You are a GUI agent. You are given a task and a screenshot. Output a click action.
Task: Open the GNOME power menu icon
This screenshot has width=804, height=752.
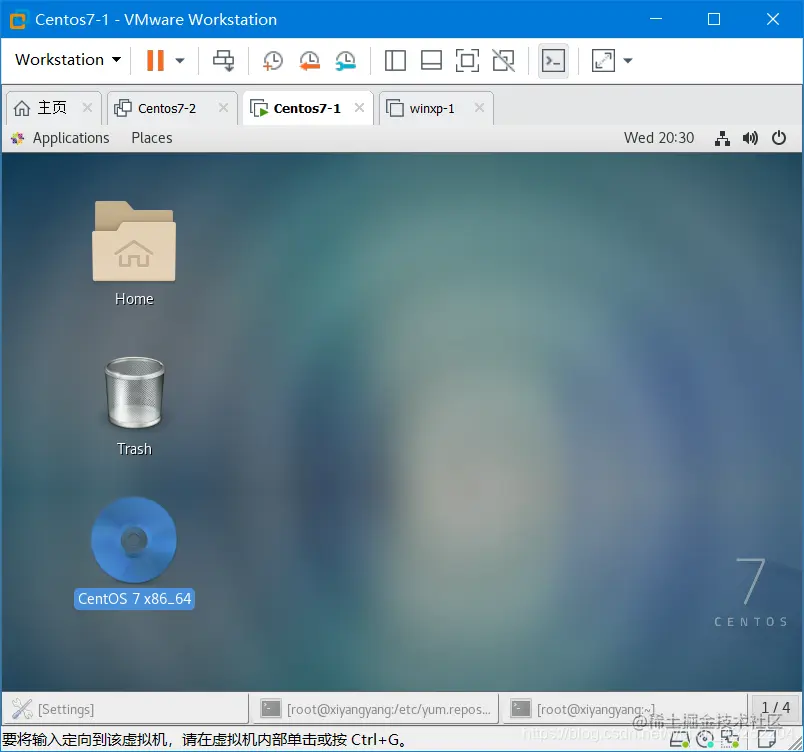pos(779,138)
